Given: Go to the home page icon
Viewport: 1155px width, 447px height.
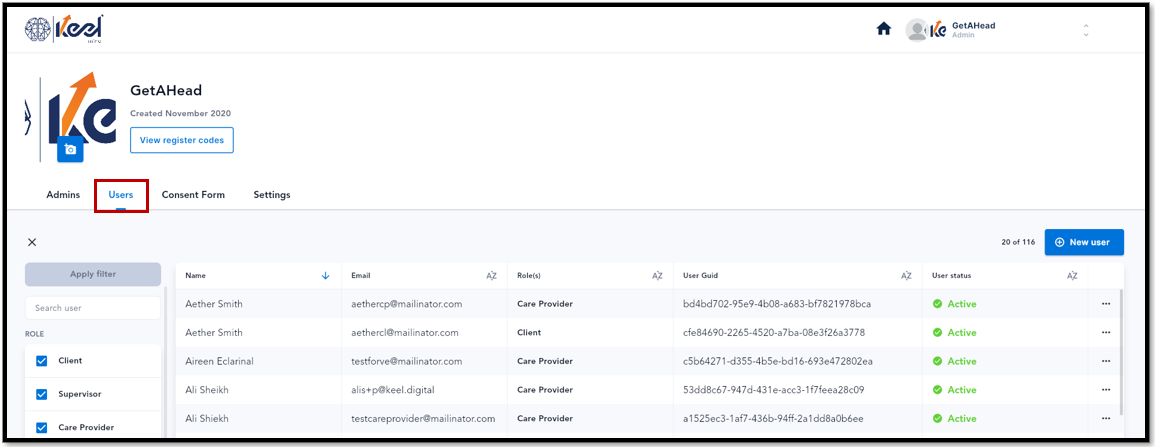Looking at the screenshot, I should click(884, 29).
